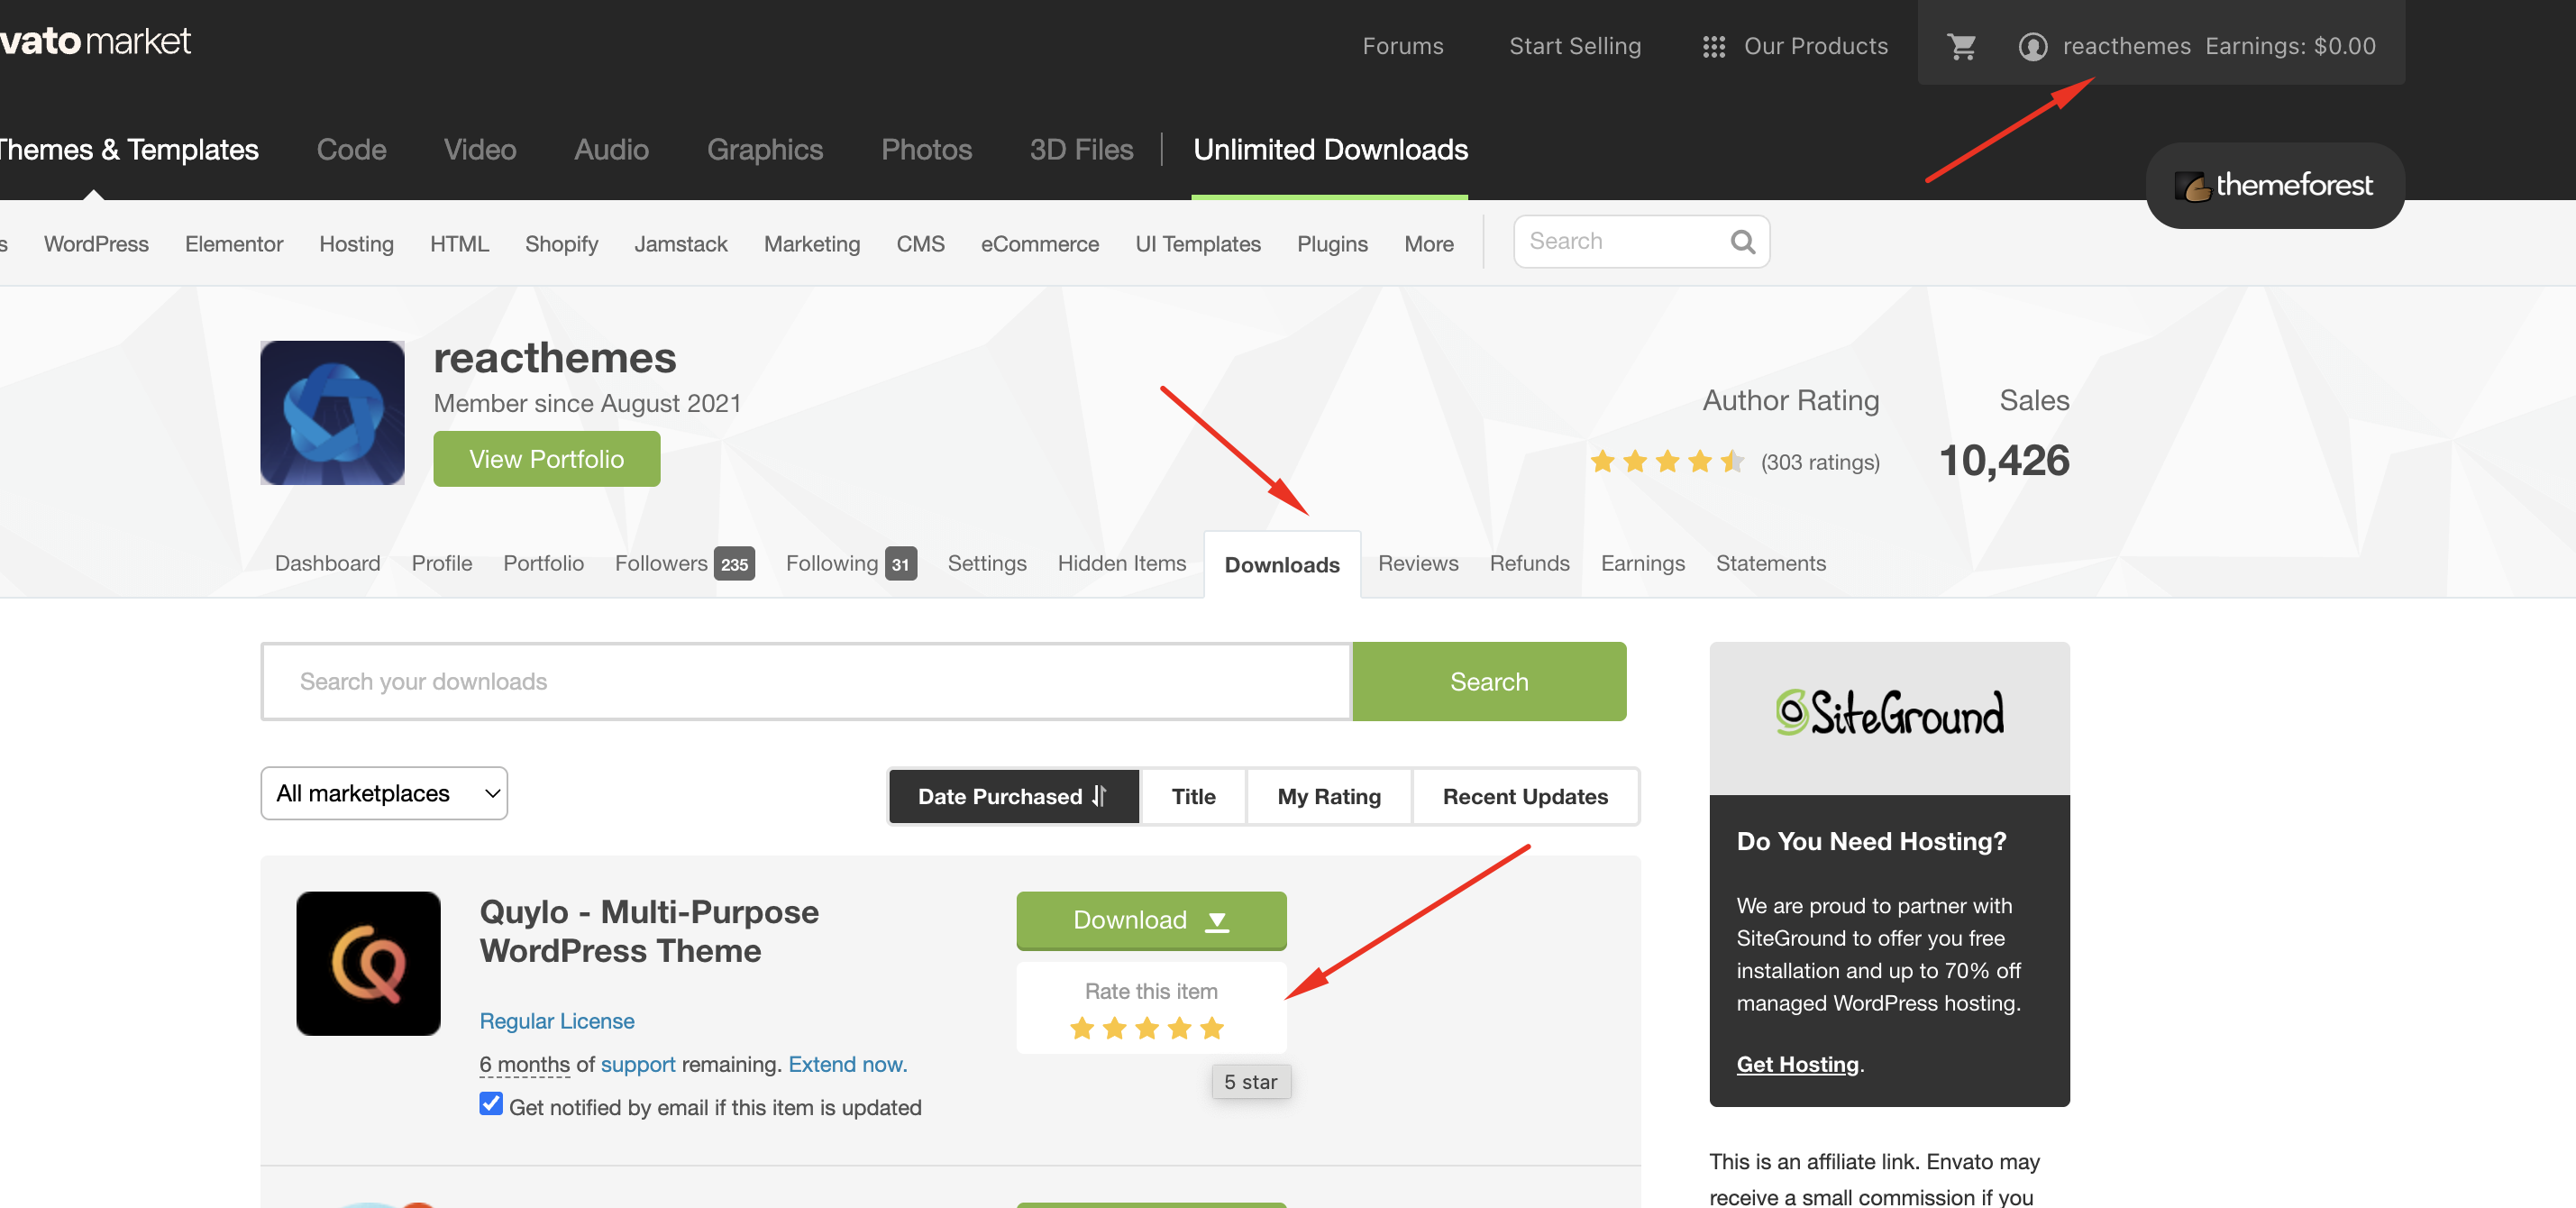The width and height of the screenshot is (2576, 1208).
Task: Expand the More category menu
Action: pos(1428,244)
